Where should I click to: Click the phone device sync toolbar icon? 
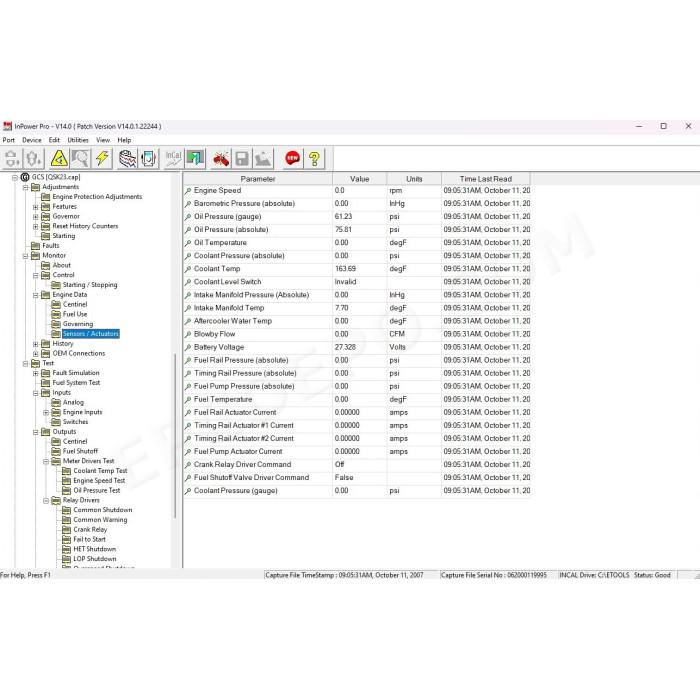point(149,158)
